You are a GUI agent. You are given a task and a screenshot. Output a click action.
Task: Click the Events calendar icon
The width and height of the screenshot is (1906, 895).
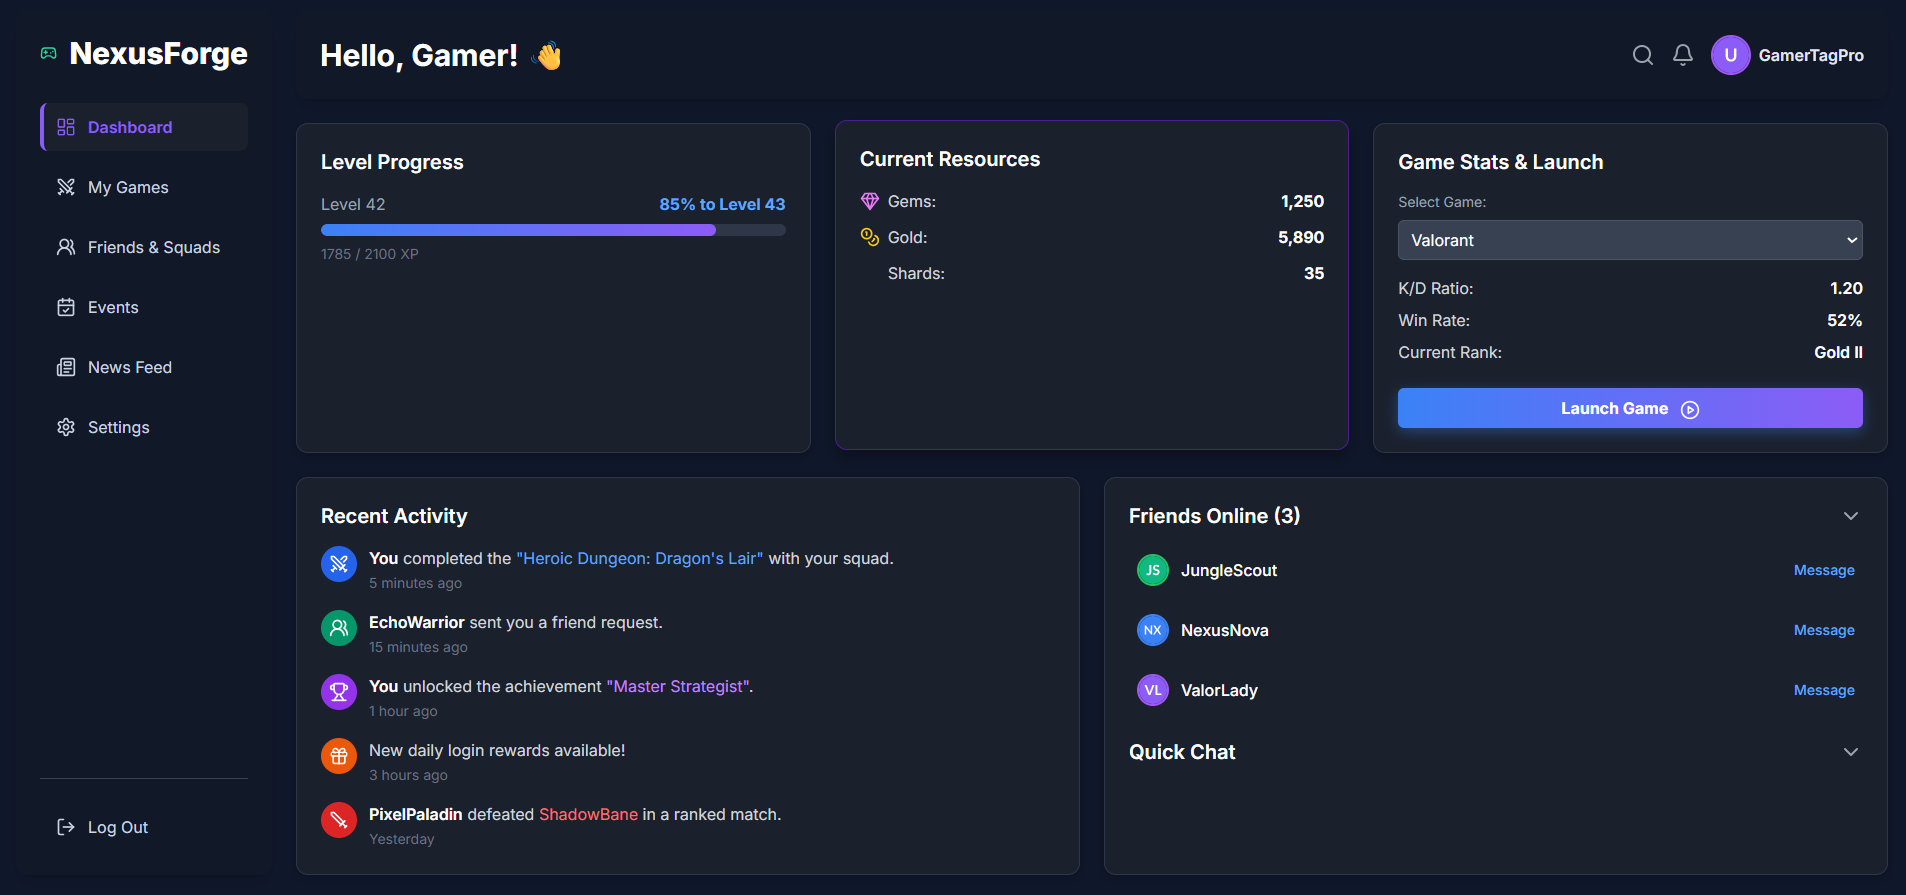[66, 307]
